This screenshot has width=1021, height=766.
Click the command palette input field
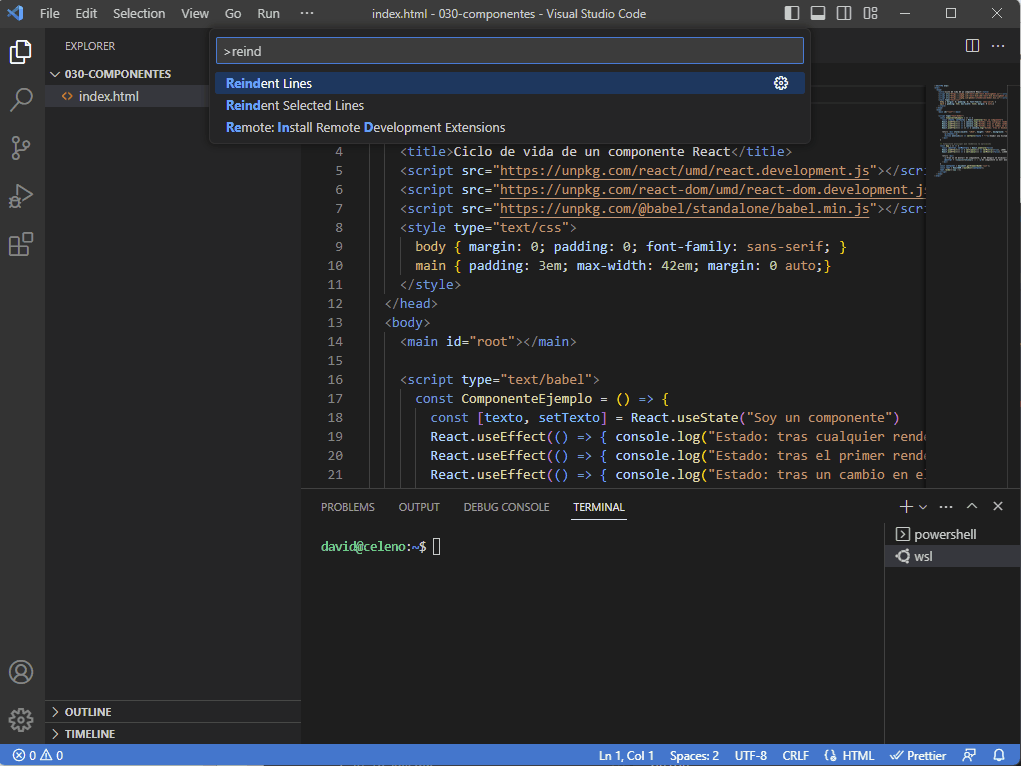click(510, 51)
